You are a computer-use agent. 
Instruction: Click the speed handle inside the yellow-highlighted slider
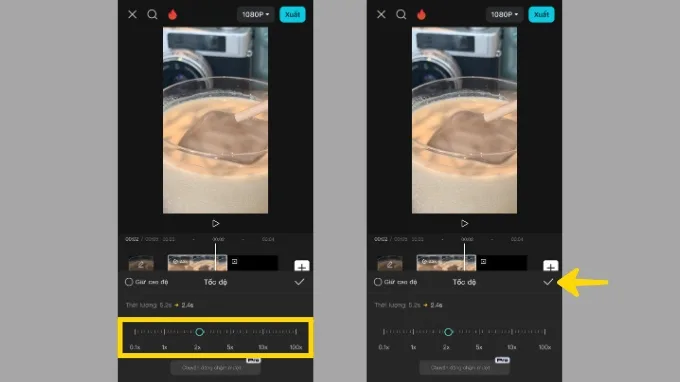pyautogui.click(x=199, y=332)
